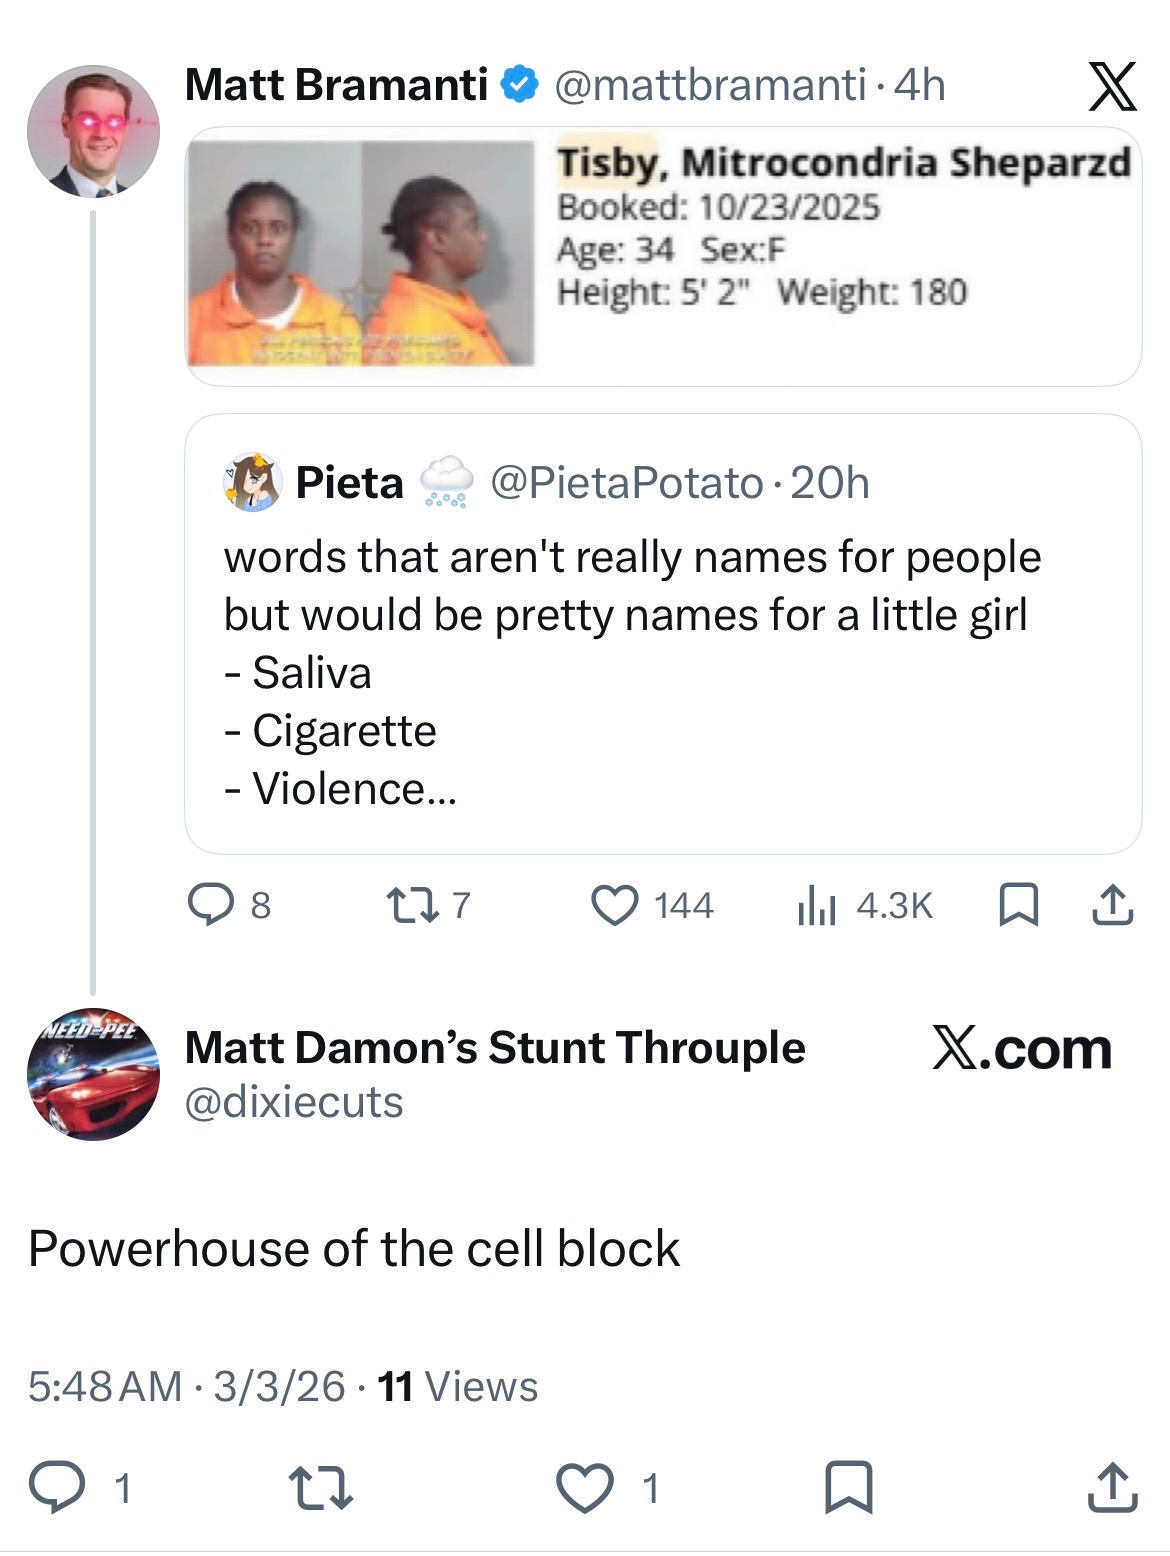
Task: Like the Powerhouse of the cell block post
Action: [585, 1487]
